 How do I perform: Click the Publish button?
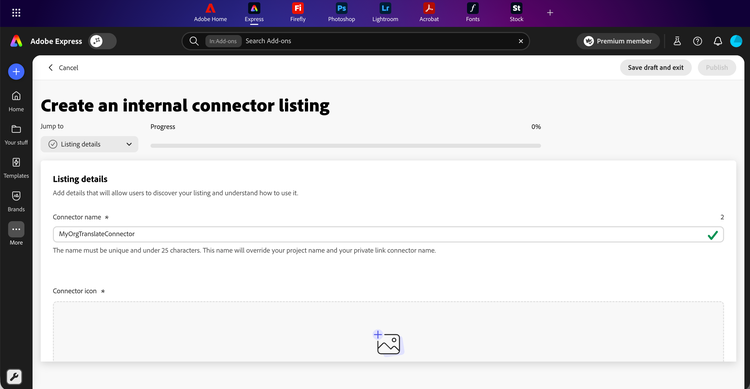(x=717, y=67)
